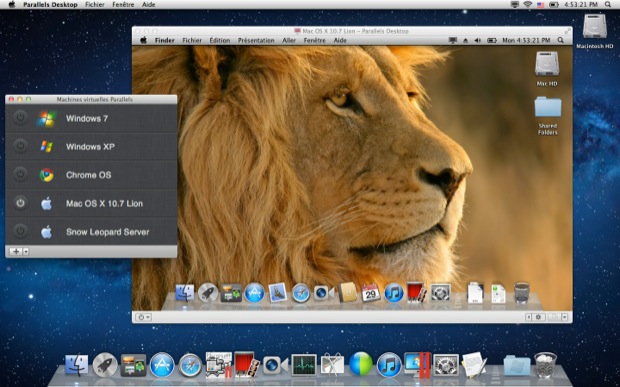Select Chrome OS virtual machine entry
This screenshot has height=387, width=620.
[91, 175]
